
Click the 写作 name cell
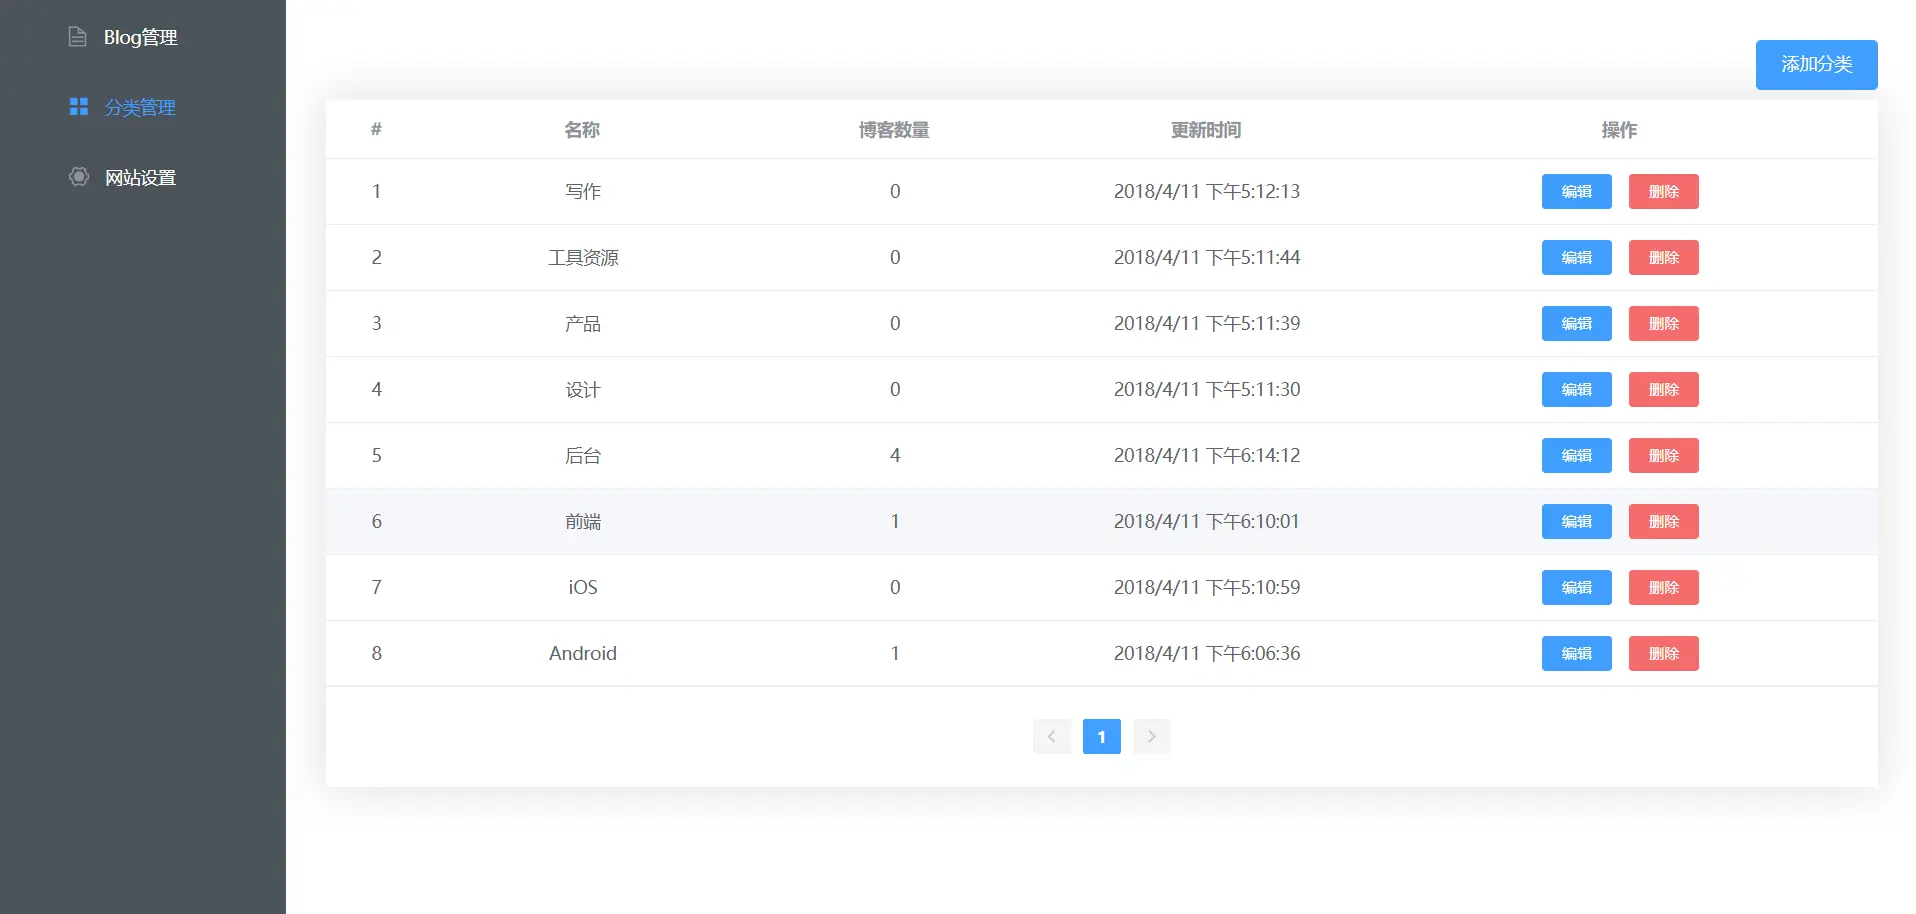(582, 191)
